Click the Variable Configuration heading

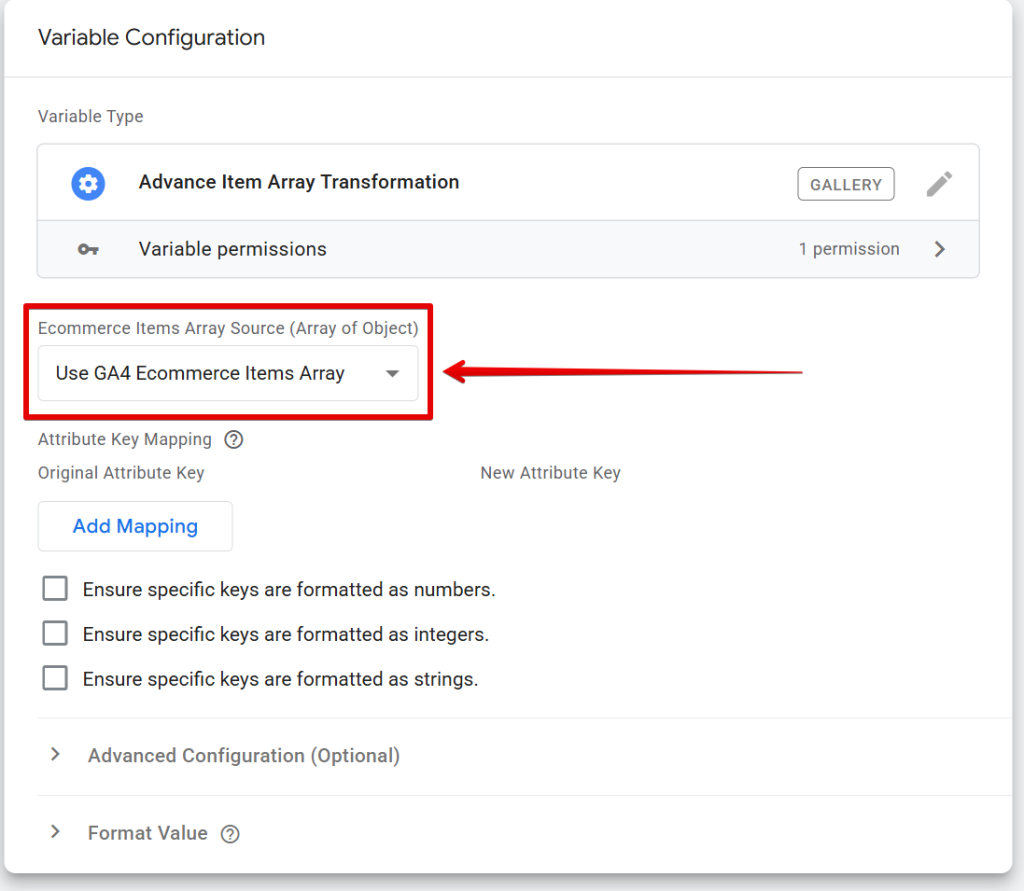point(152,37)
